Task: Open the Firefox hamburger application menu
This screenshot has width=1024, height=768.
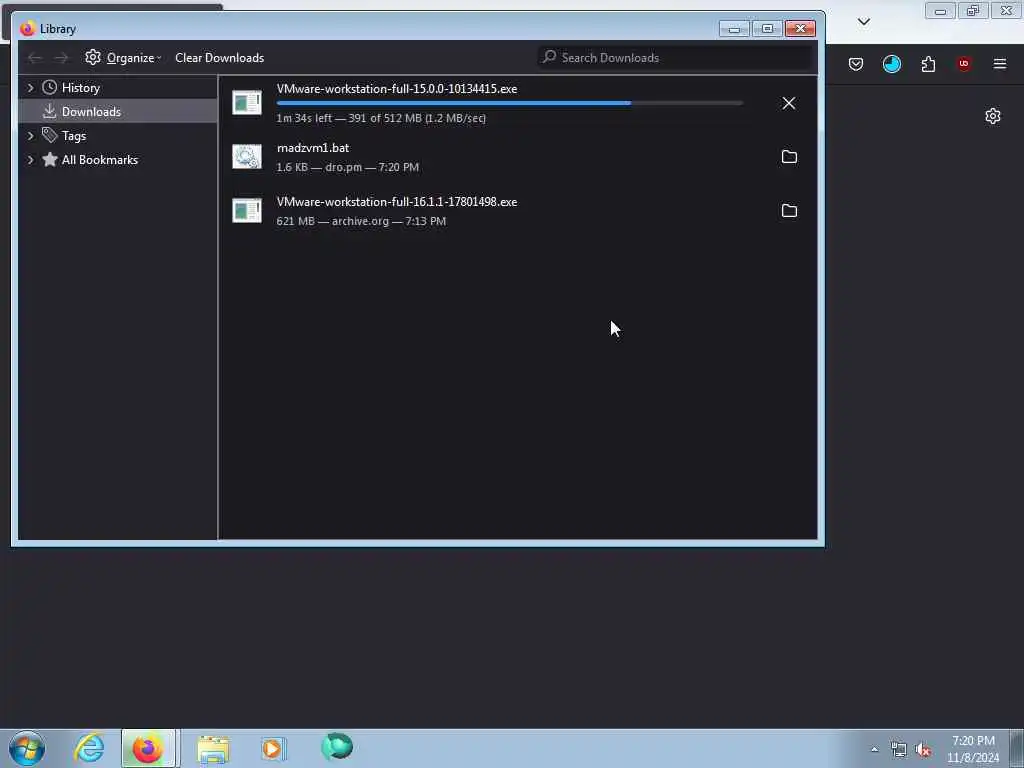Action: [x=1000, y=64]
